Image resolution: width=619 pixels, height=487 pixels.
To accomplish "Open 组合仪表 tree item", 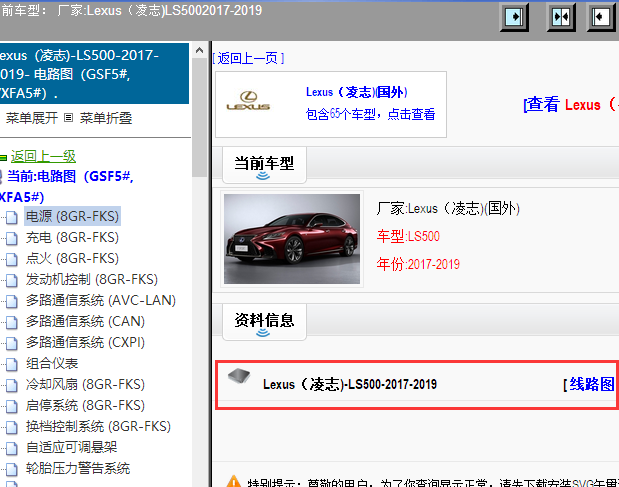I will tap(52, 363).
